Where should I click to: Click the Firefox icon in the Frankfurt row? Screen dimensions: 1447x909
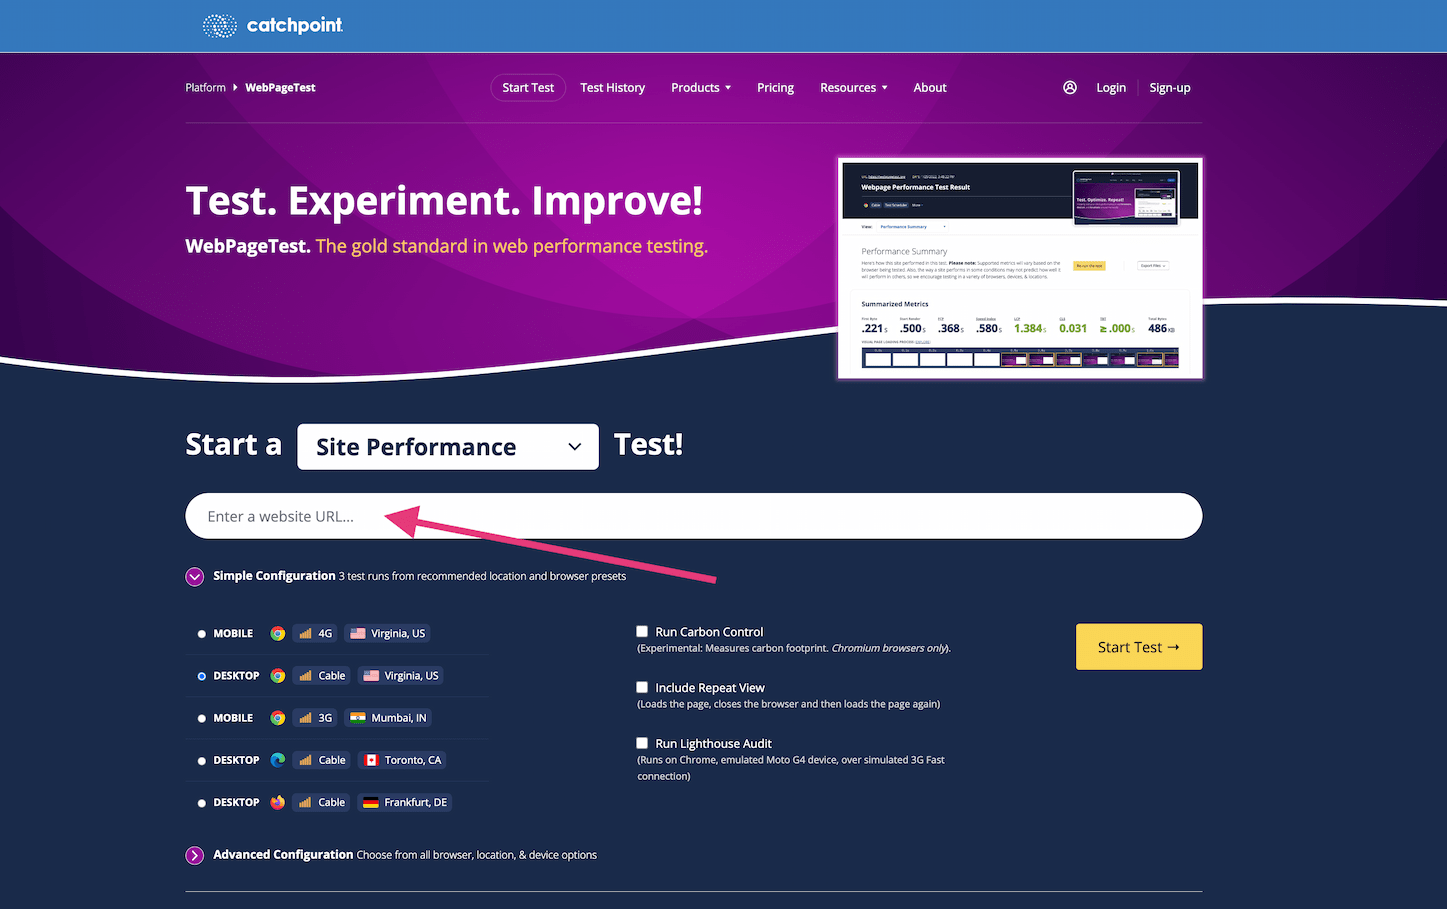278,802
